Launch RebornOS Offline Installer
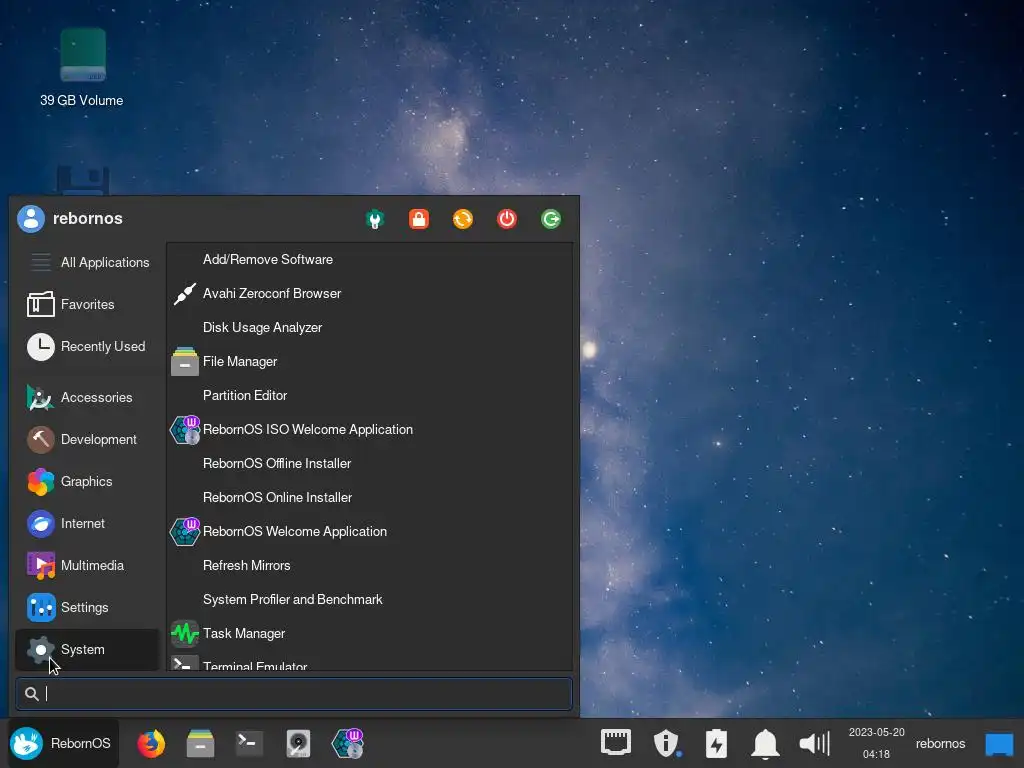Image resolution: width=1024 pixels, height=768 pixels. click(370, 464)
